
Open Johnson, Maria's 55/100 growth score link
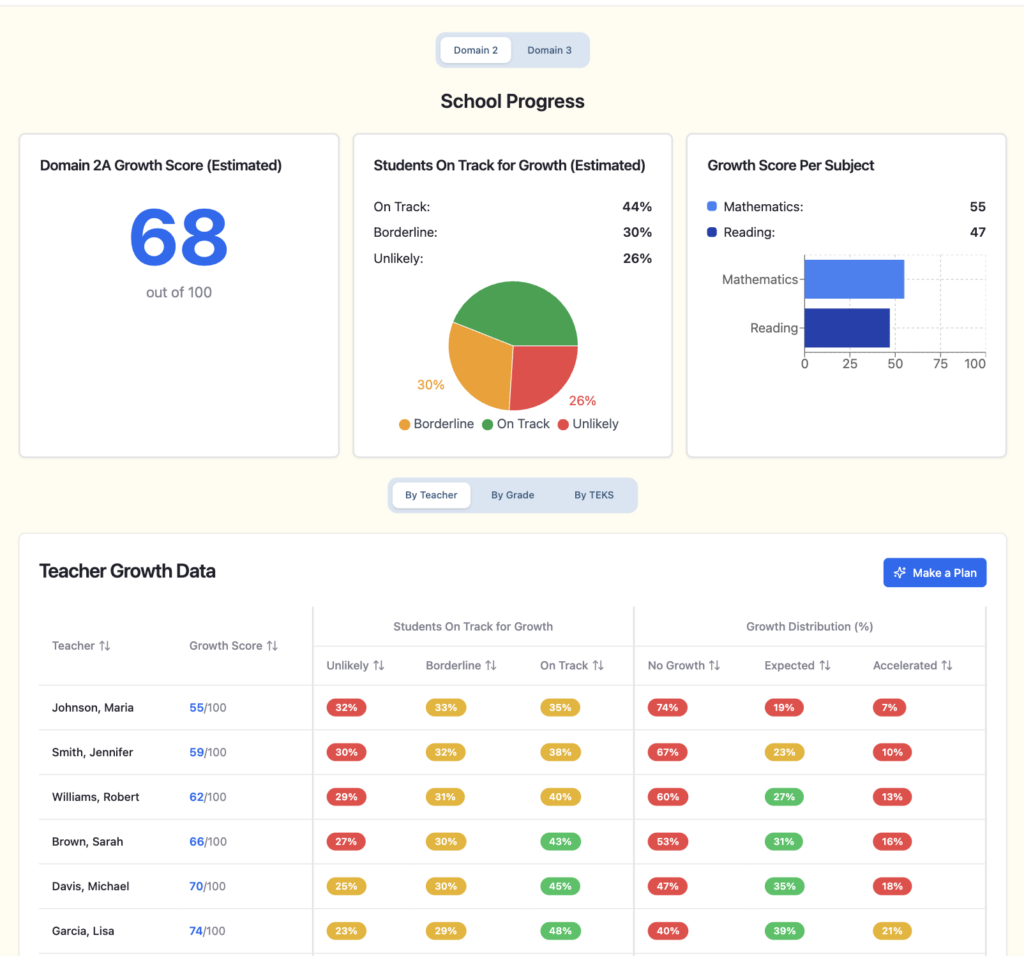(x=195, y=707)
